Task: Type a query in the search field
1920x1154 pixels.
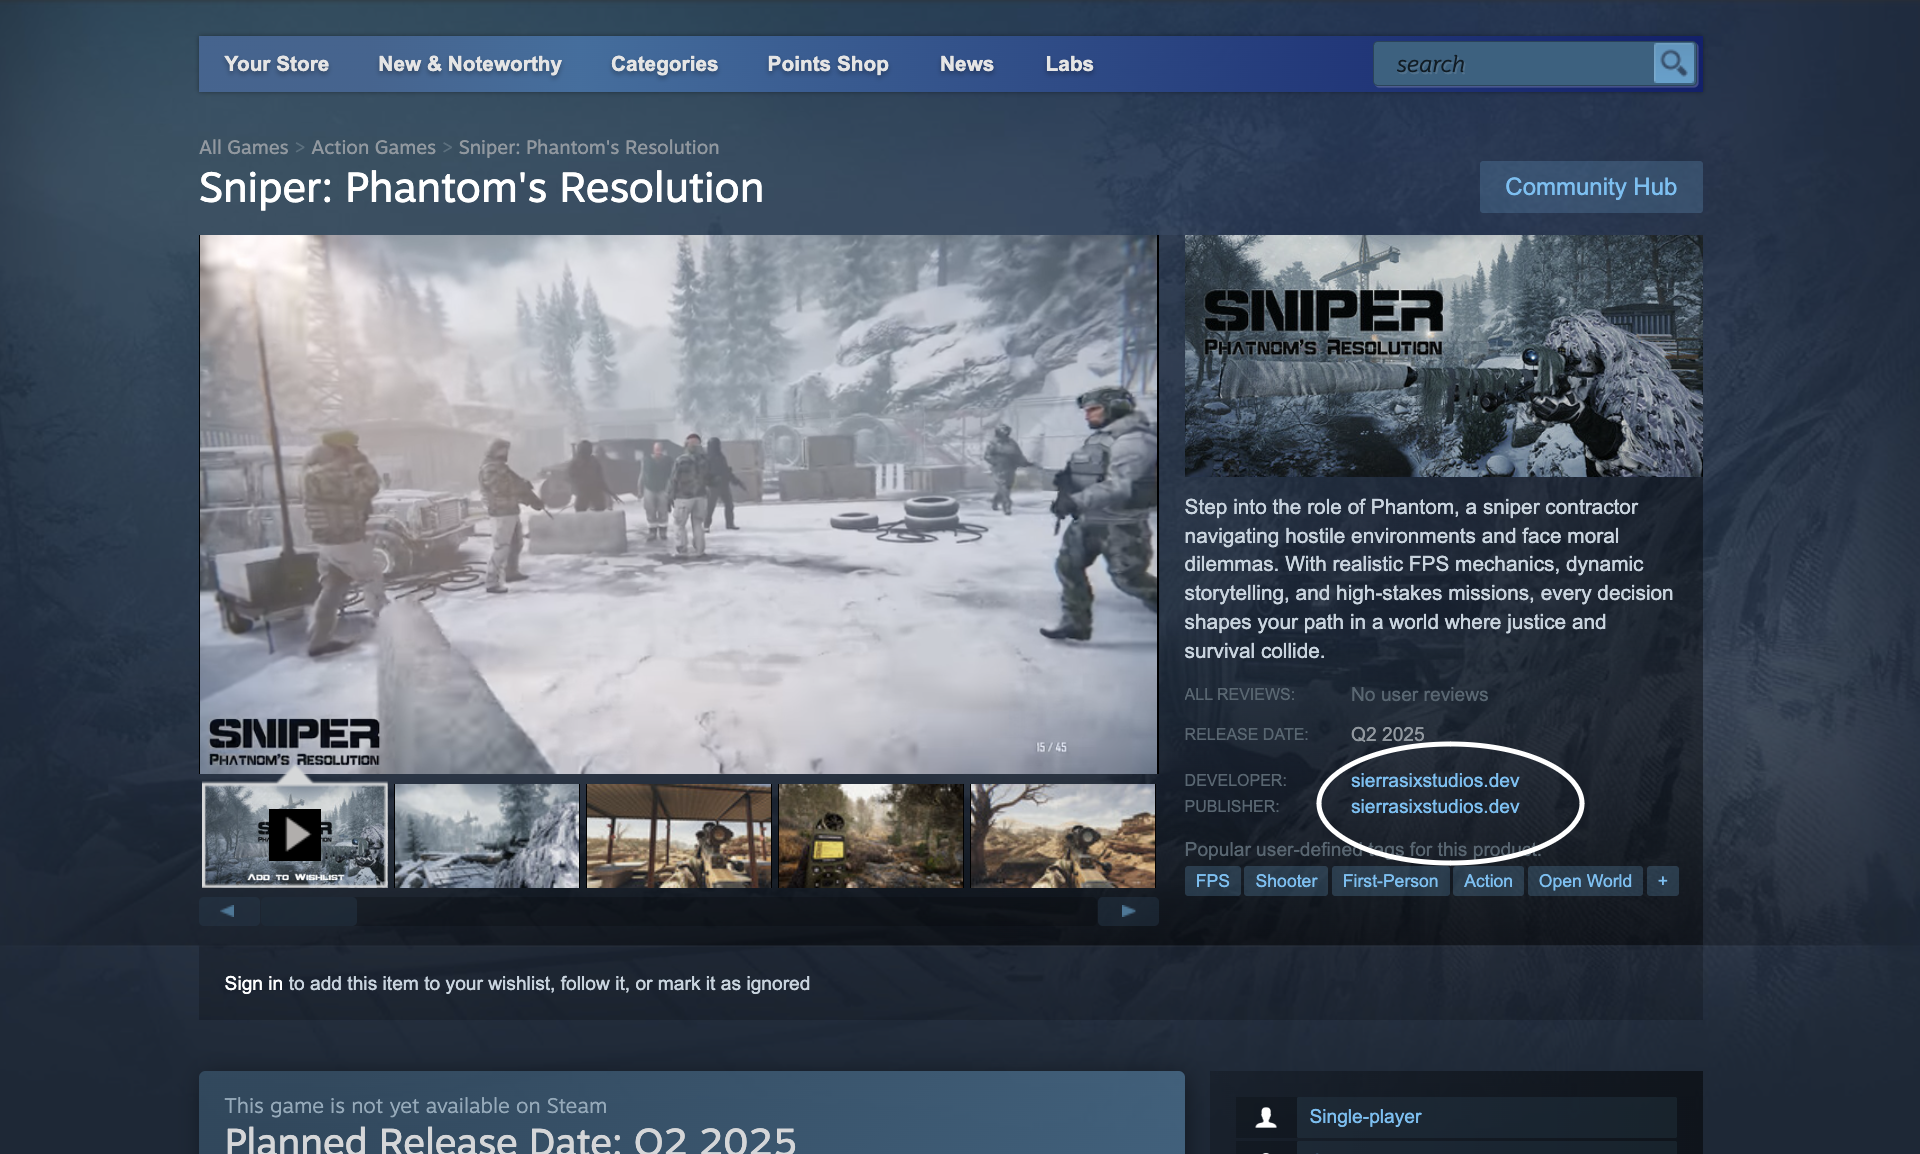Action: (1510, 63)
